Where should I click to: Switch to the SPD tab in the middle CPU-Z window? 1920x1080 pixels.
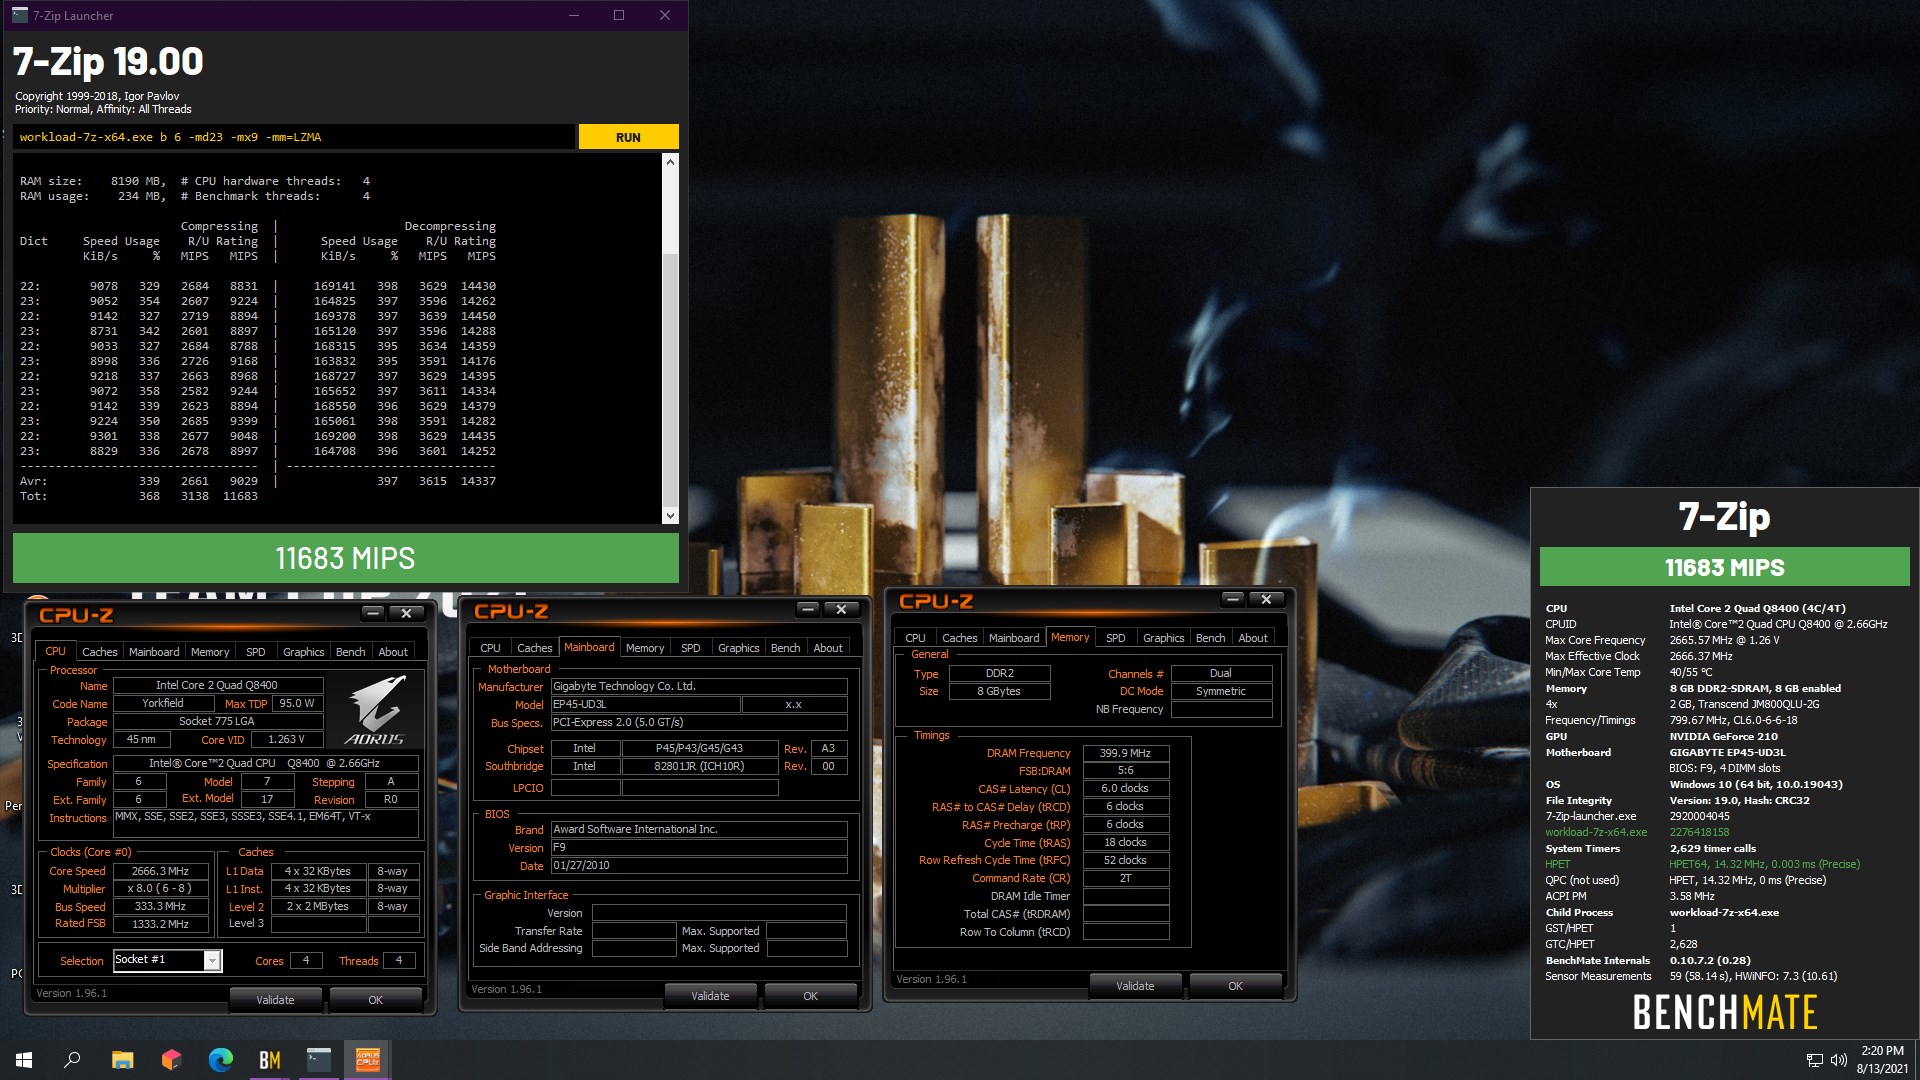click(691, 648)
